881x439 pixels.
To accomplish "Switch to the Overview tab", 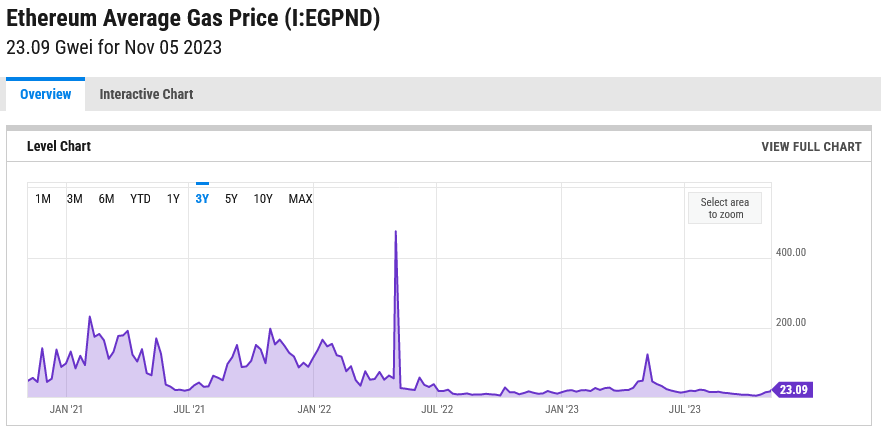I will pyautogui.click(x=46, y=94).
